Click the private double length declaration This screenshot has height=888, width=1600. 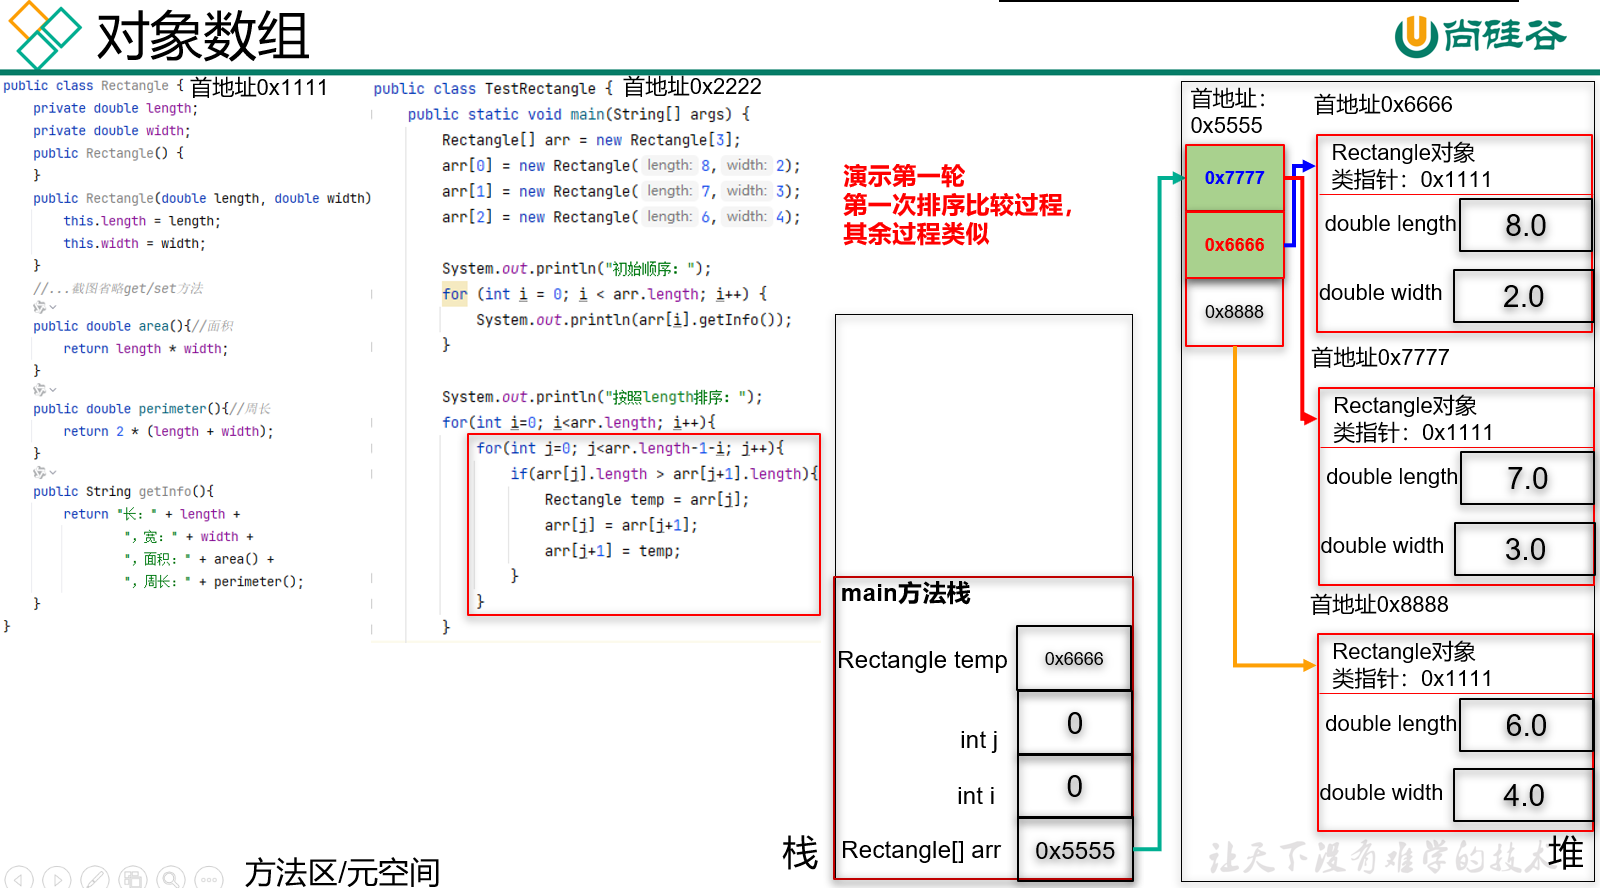(x=116, y=108)
